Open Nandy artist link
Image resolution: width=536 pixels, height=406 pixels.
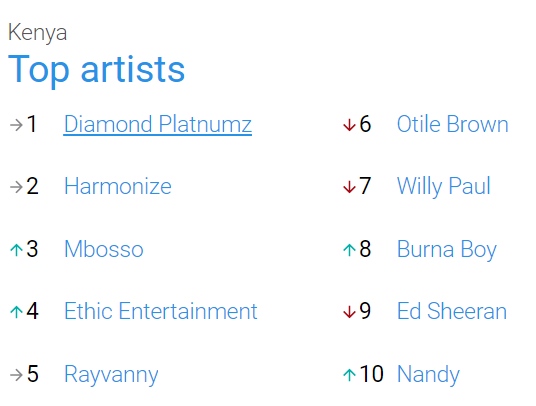tap(428, 375)
